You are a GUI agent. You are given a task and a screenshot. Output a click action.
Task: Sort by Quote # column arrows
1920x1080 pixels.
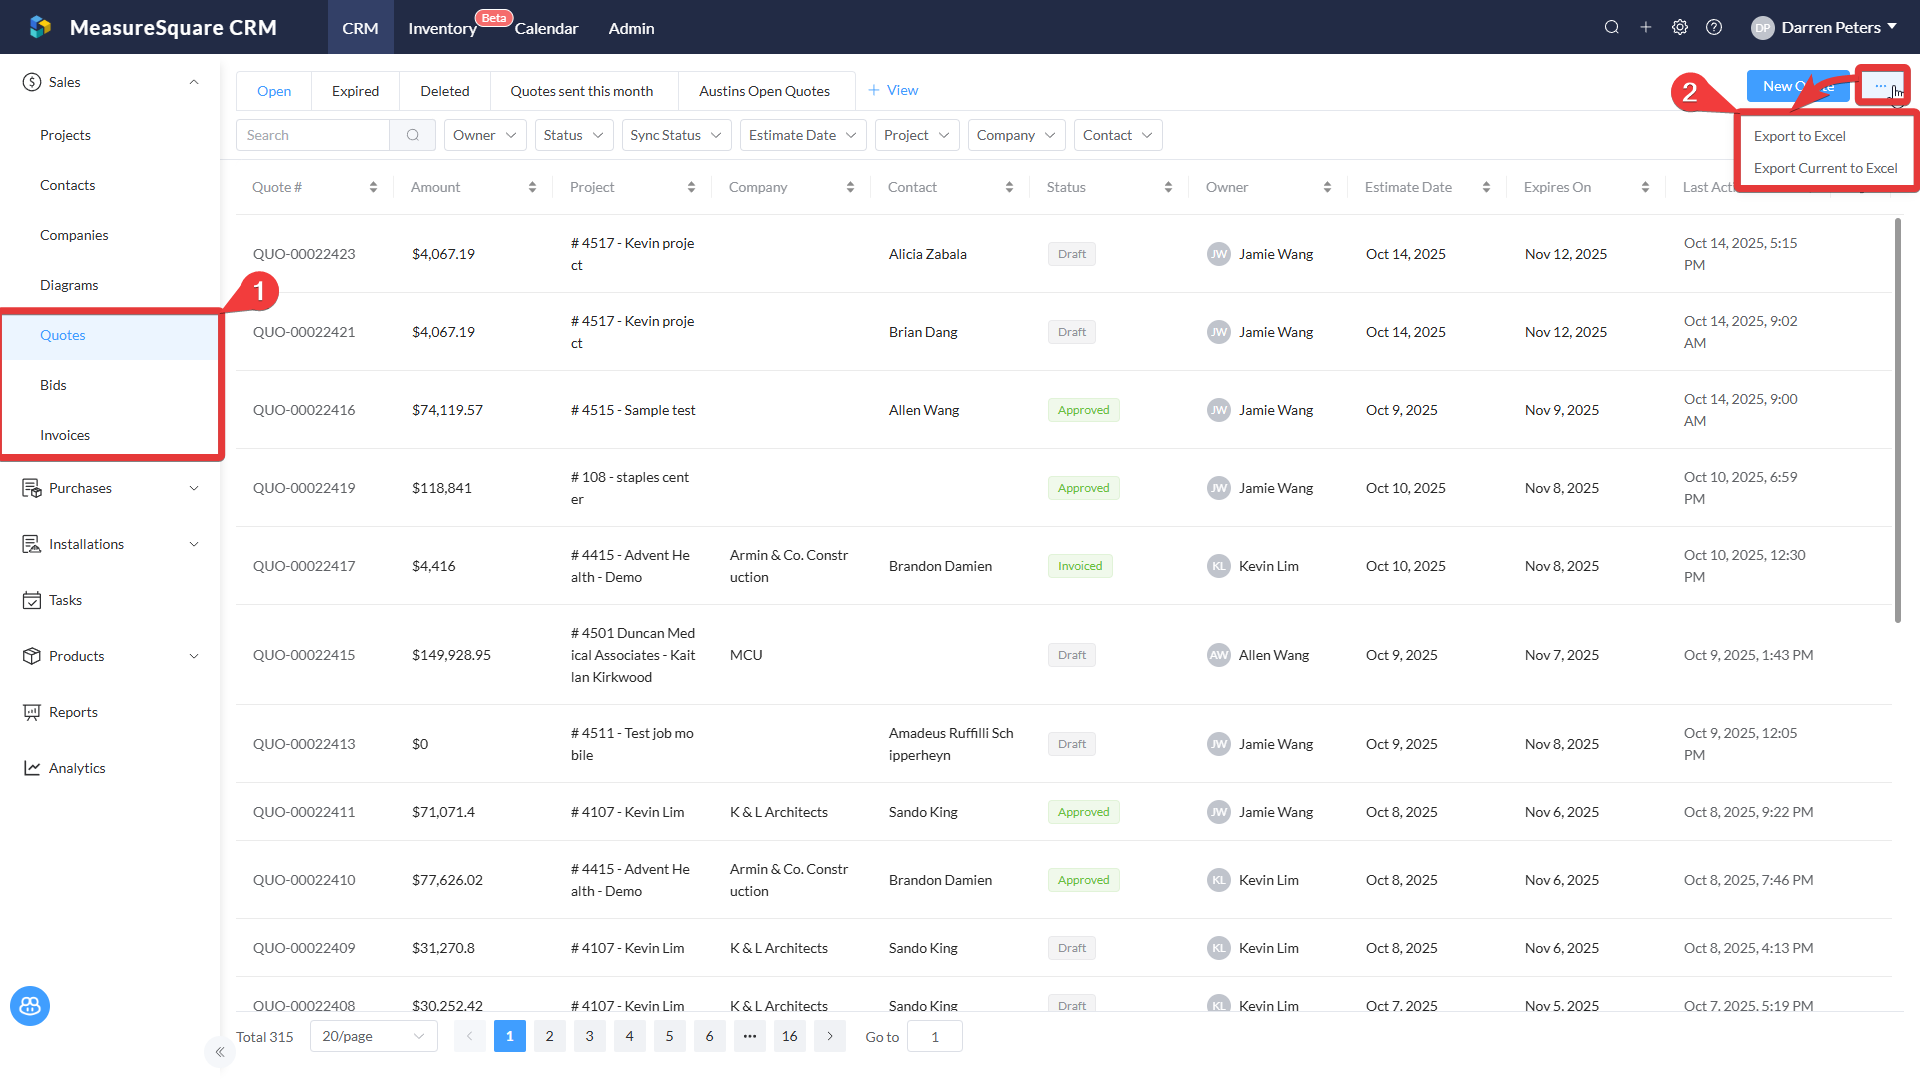(x=373, y=187)
